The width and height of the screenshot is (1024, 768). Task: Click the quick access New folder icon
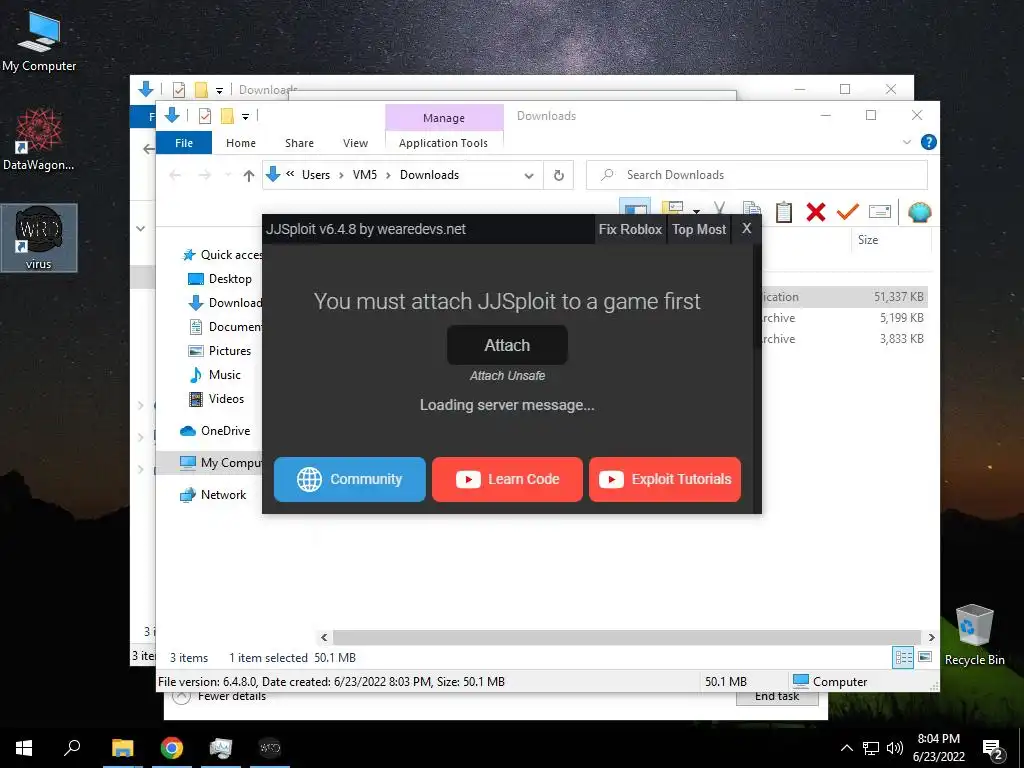[227, 116]
